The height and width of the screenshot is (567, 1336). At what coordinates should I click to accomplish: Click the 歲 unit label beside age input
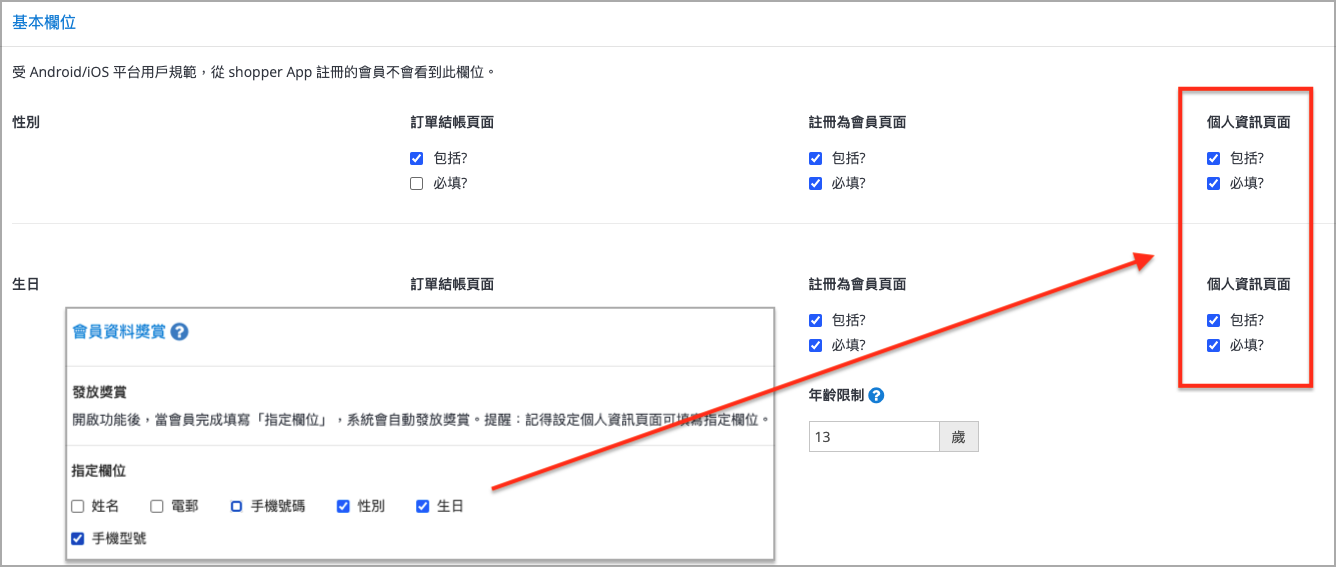tap(959, 437)
